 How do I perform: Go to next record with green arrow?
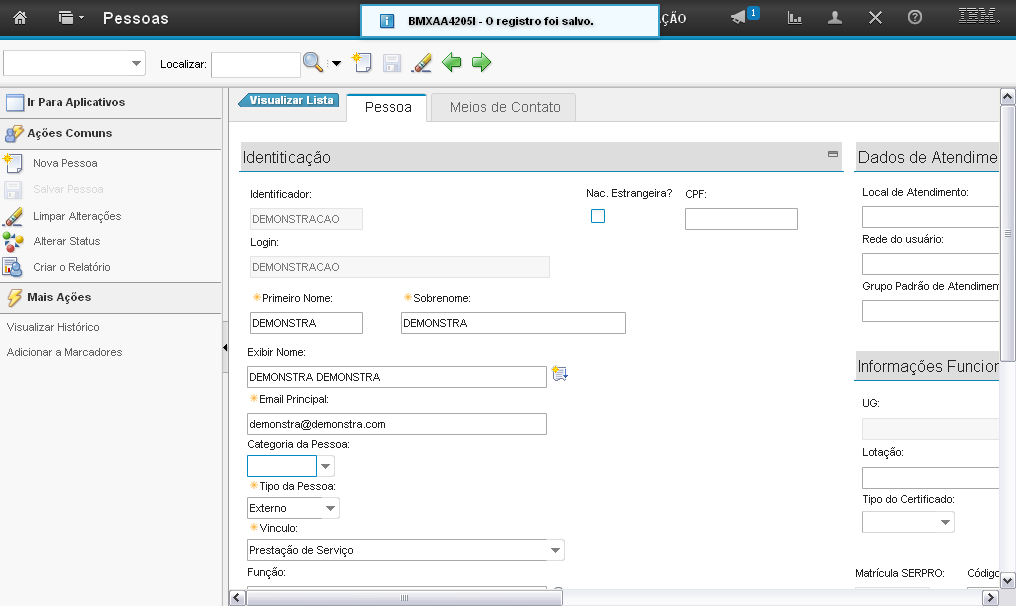[482, 63]
